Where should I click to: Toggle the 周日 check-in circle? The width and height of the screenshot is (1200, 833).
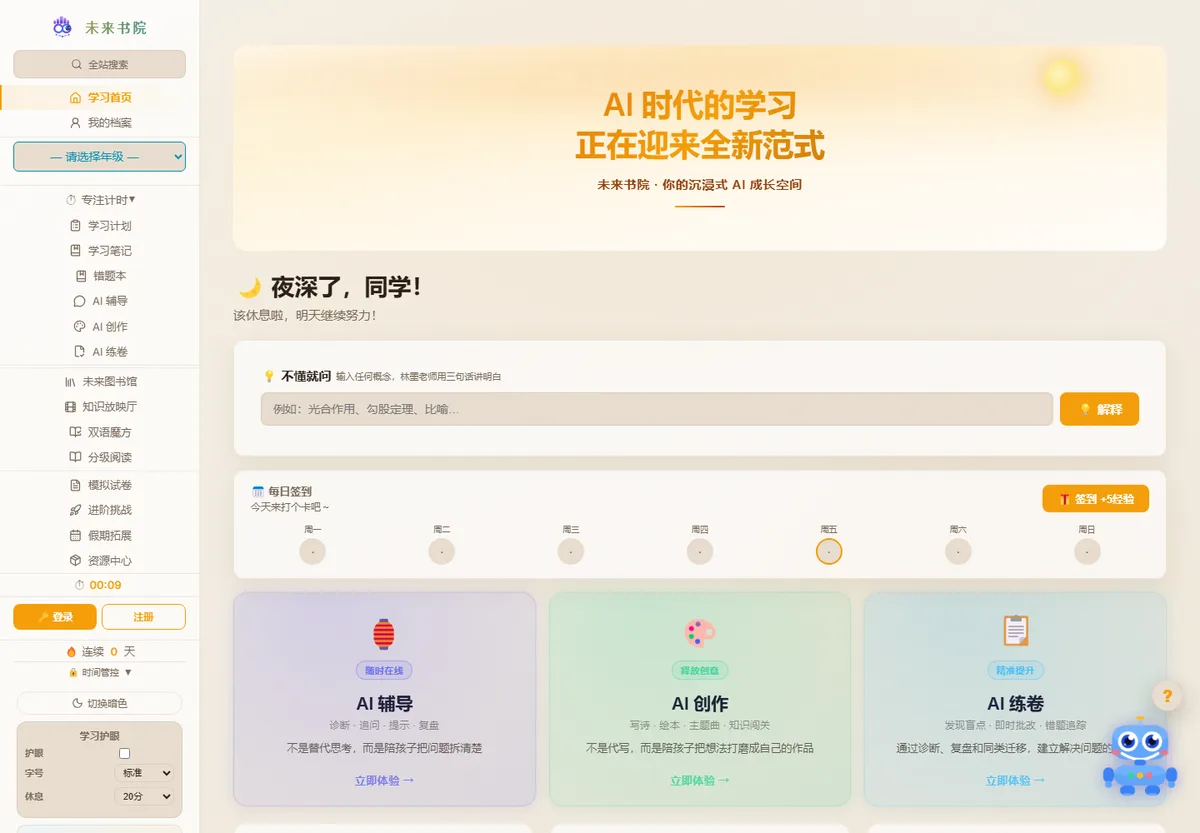[1087, 551]
